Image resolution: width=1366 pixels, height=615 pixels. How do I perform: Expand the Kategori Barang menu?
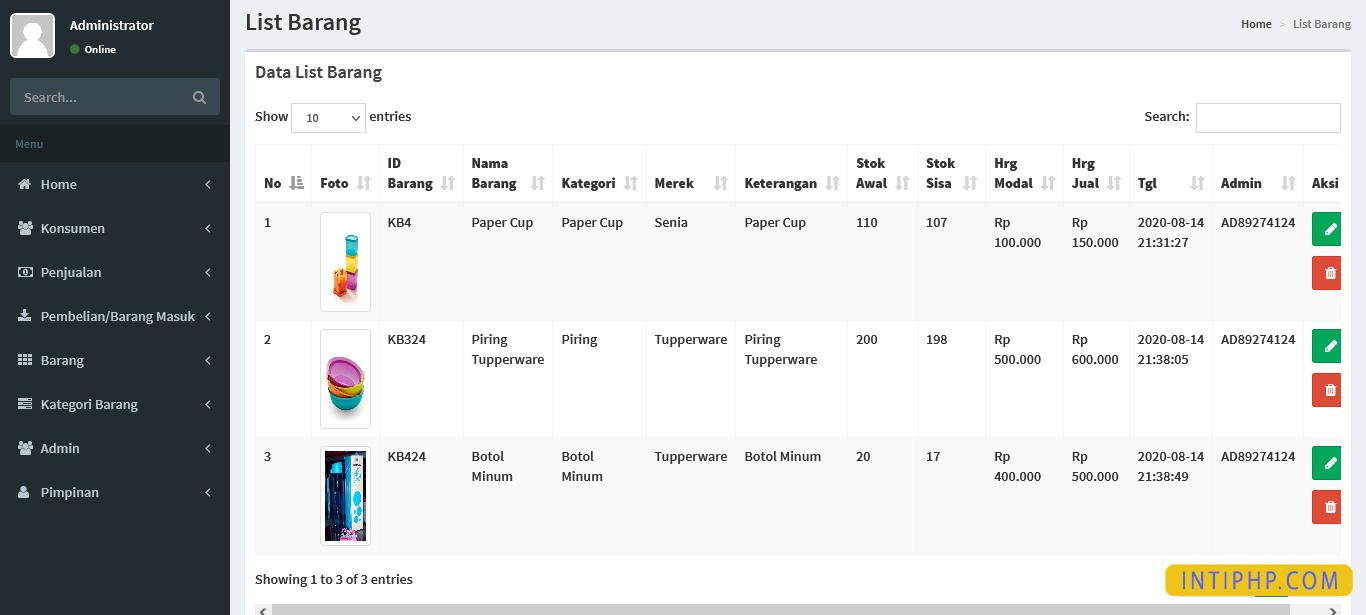115,404
